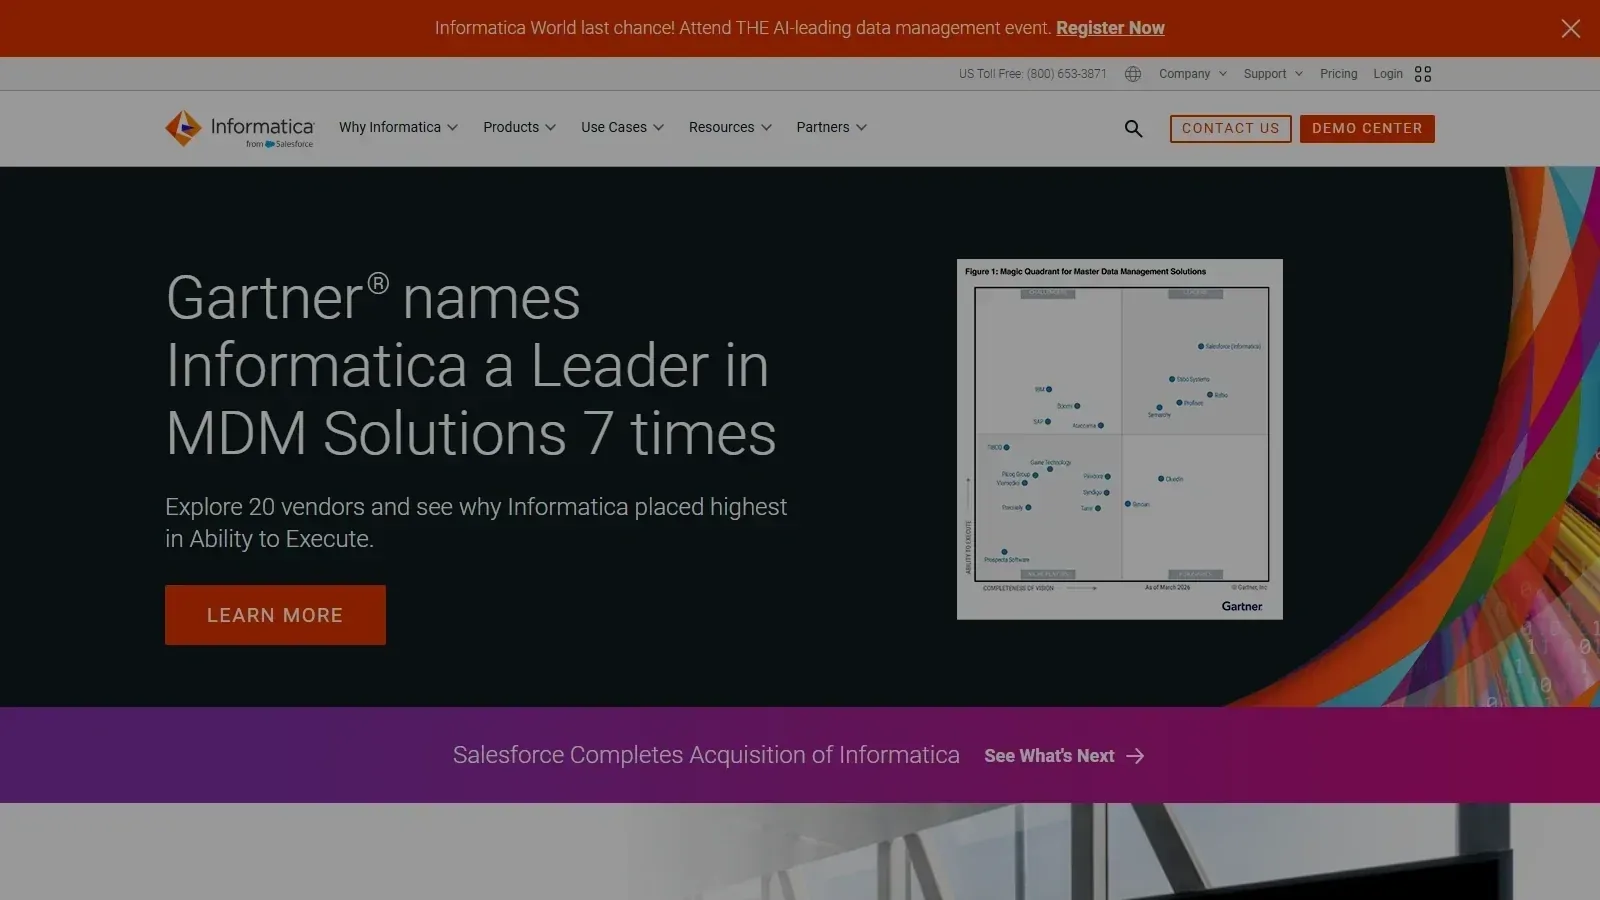Image resolution: width=1600 pixels, height=900 pixels.
Task: Select the Gartner names Informatica a Leader headline
Action: [x=471, y=366]
